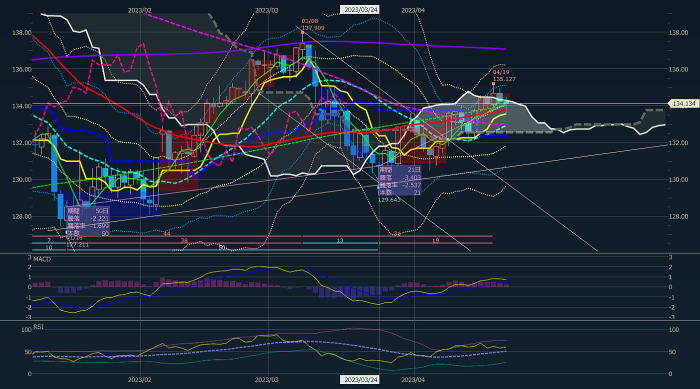Click the 2023/03 label on bottom axis
The width and height of the screenshot is (700, 389).
point(267,380)
